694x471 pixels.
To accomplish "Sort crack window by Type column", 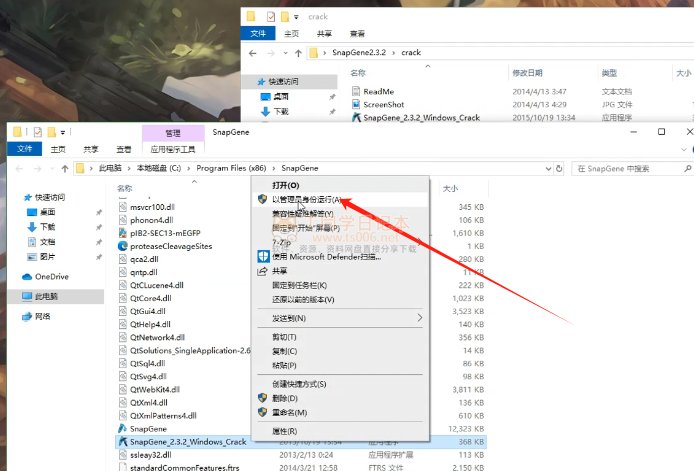I will tap(609, 73).
